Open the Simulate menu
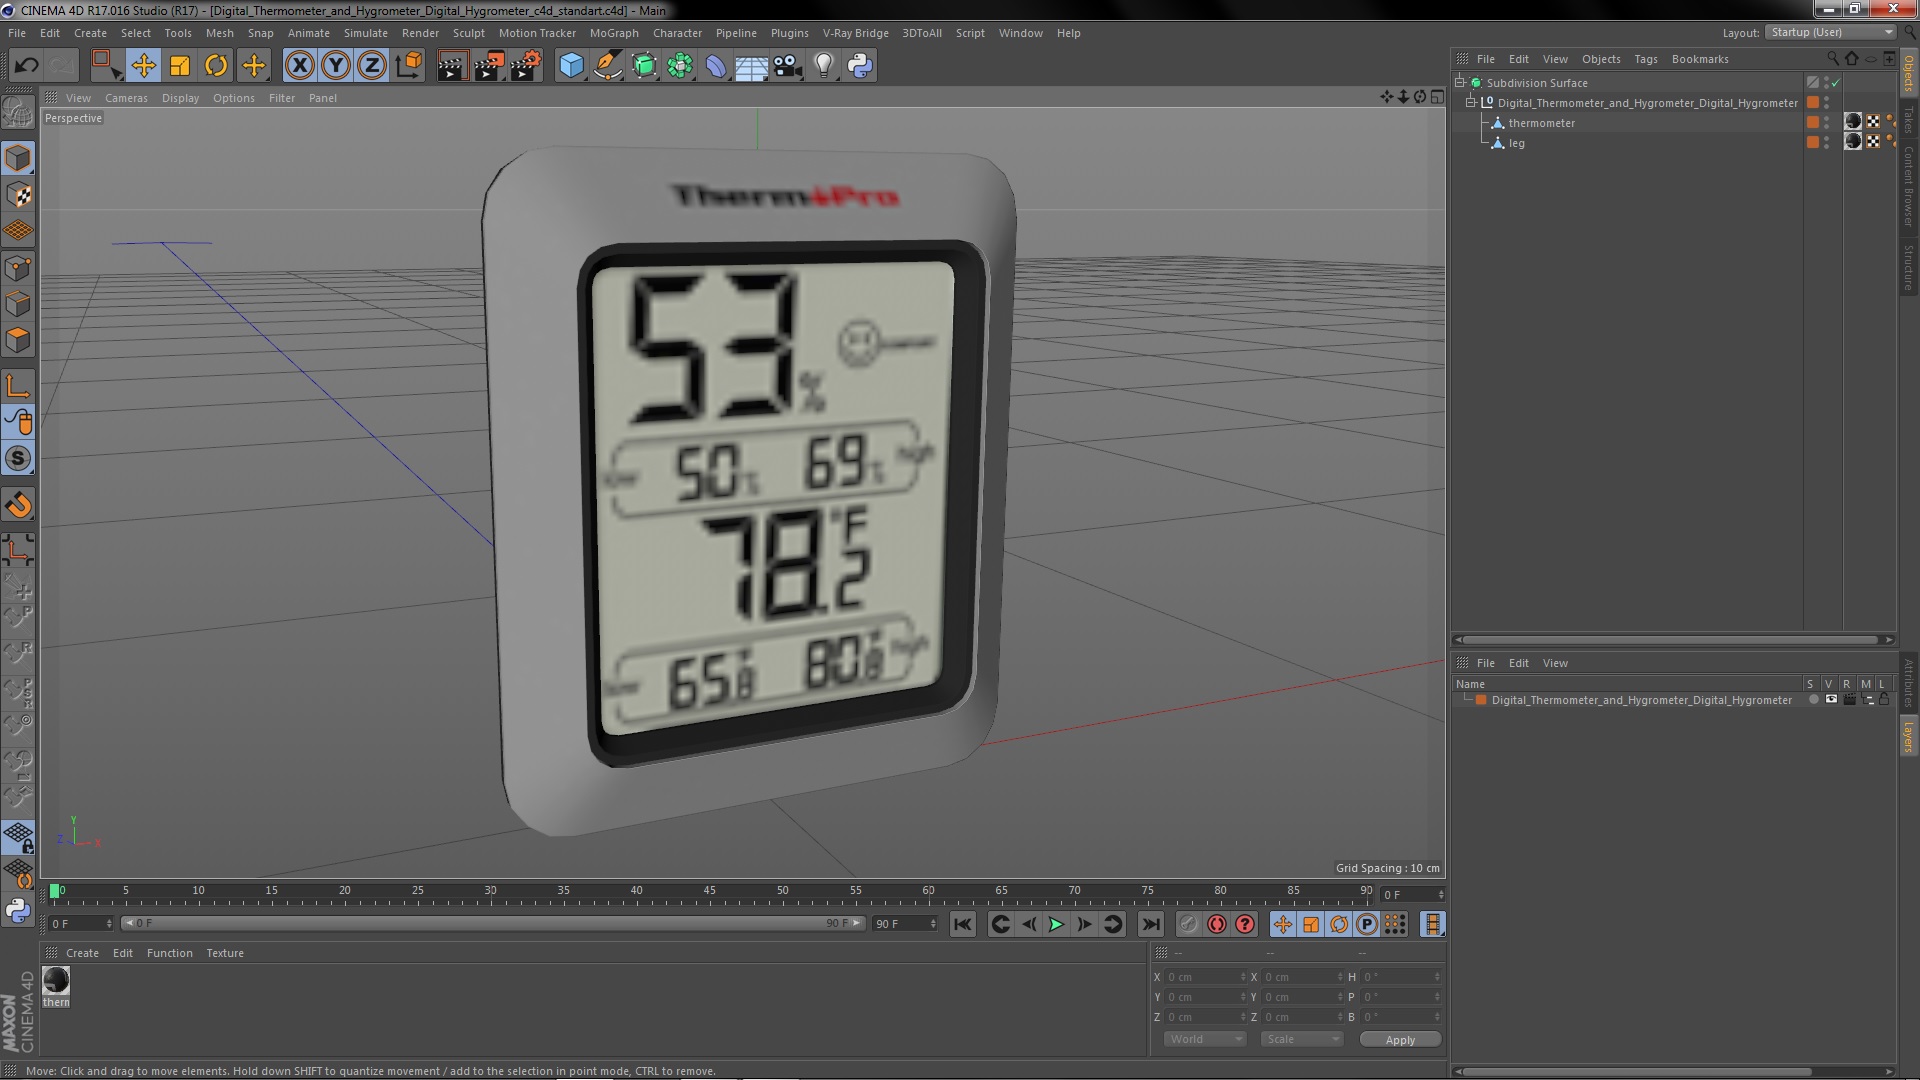The width and height of the screenshot is (1920, 1080). pos(364,32)
